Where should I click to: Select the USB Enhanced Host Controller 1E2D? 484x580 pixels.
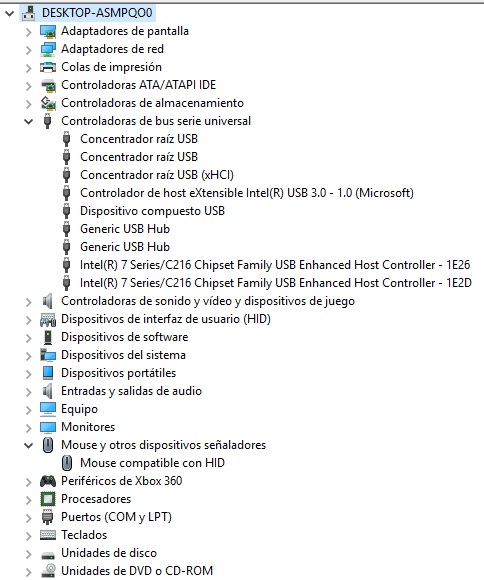point(276,283)
